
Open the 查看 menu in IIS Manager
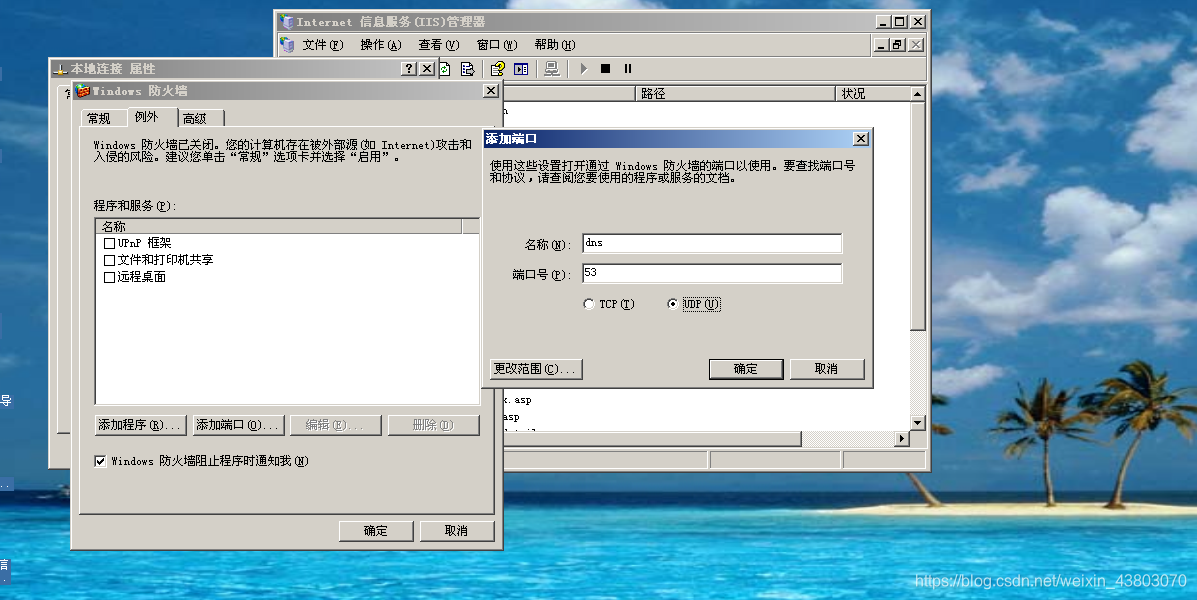pos(439,45)
